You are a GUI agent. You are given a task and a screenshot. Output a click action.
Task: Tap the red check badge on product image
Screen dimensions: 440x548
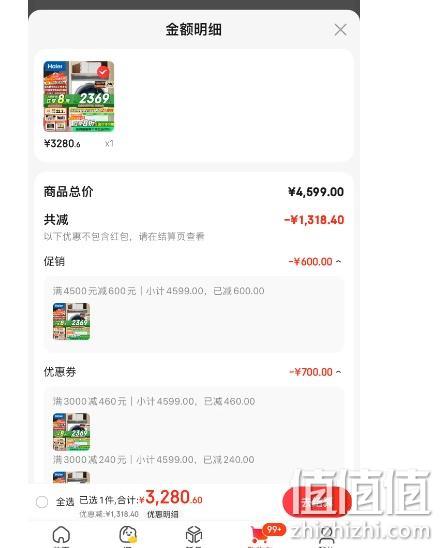[103, 72]
